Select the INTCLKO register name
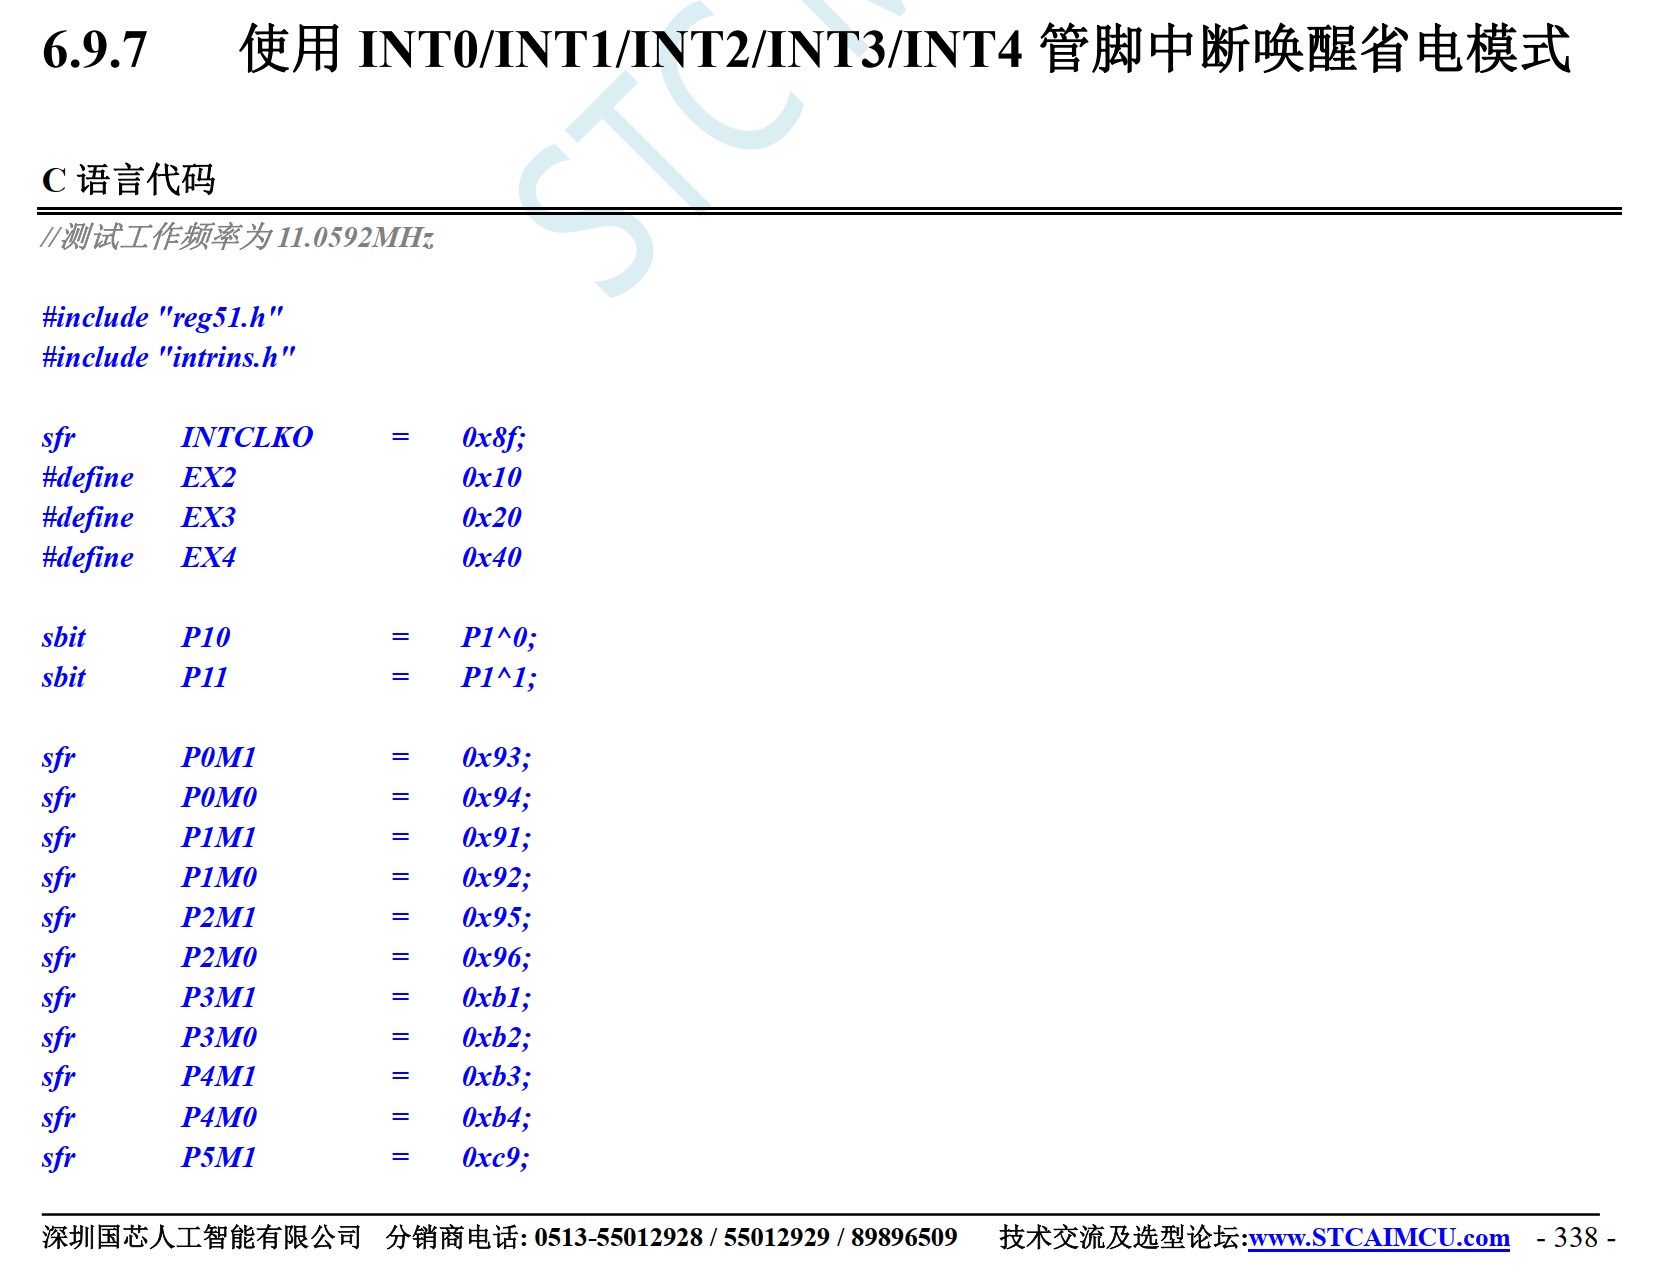Screen dimensions: 1663x1287 click(247, 437)
